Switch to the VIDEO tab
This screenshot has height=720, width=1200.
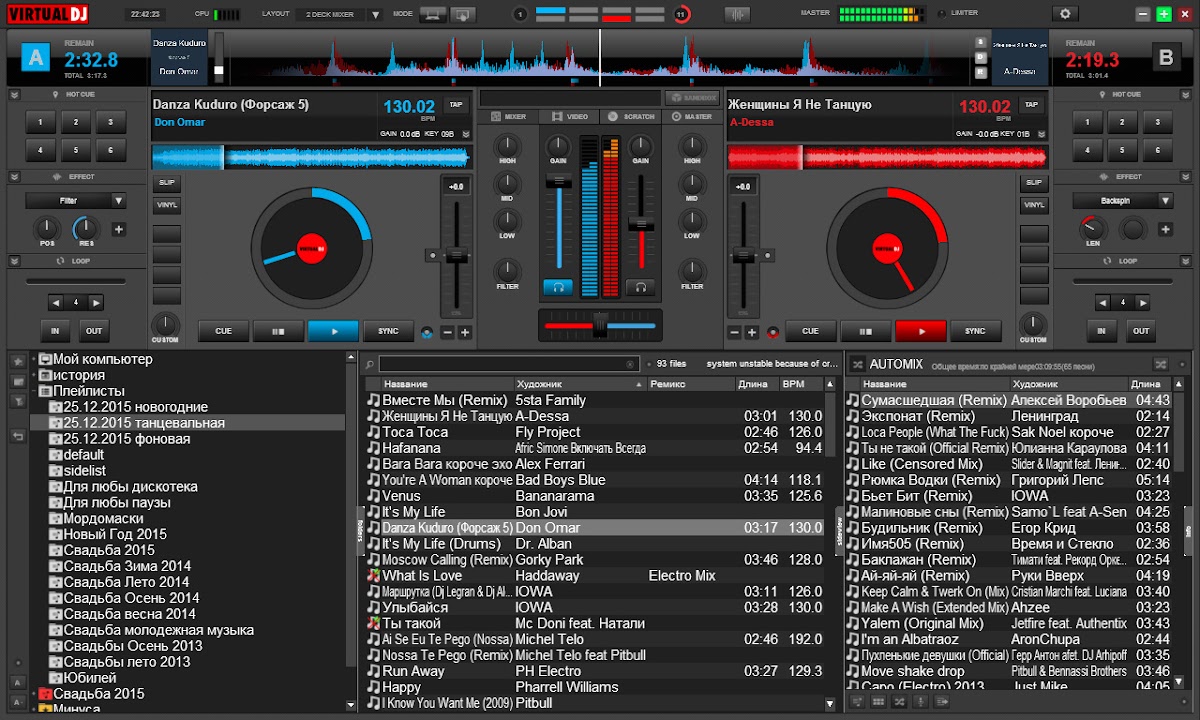tap(570, 117)
